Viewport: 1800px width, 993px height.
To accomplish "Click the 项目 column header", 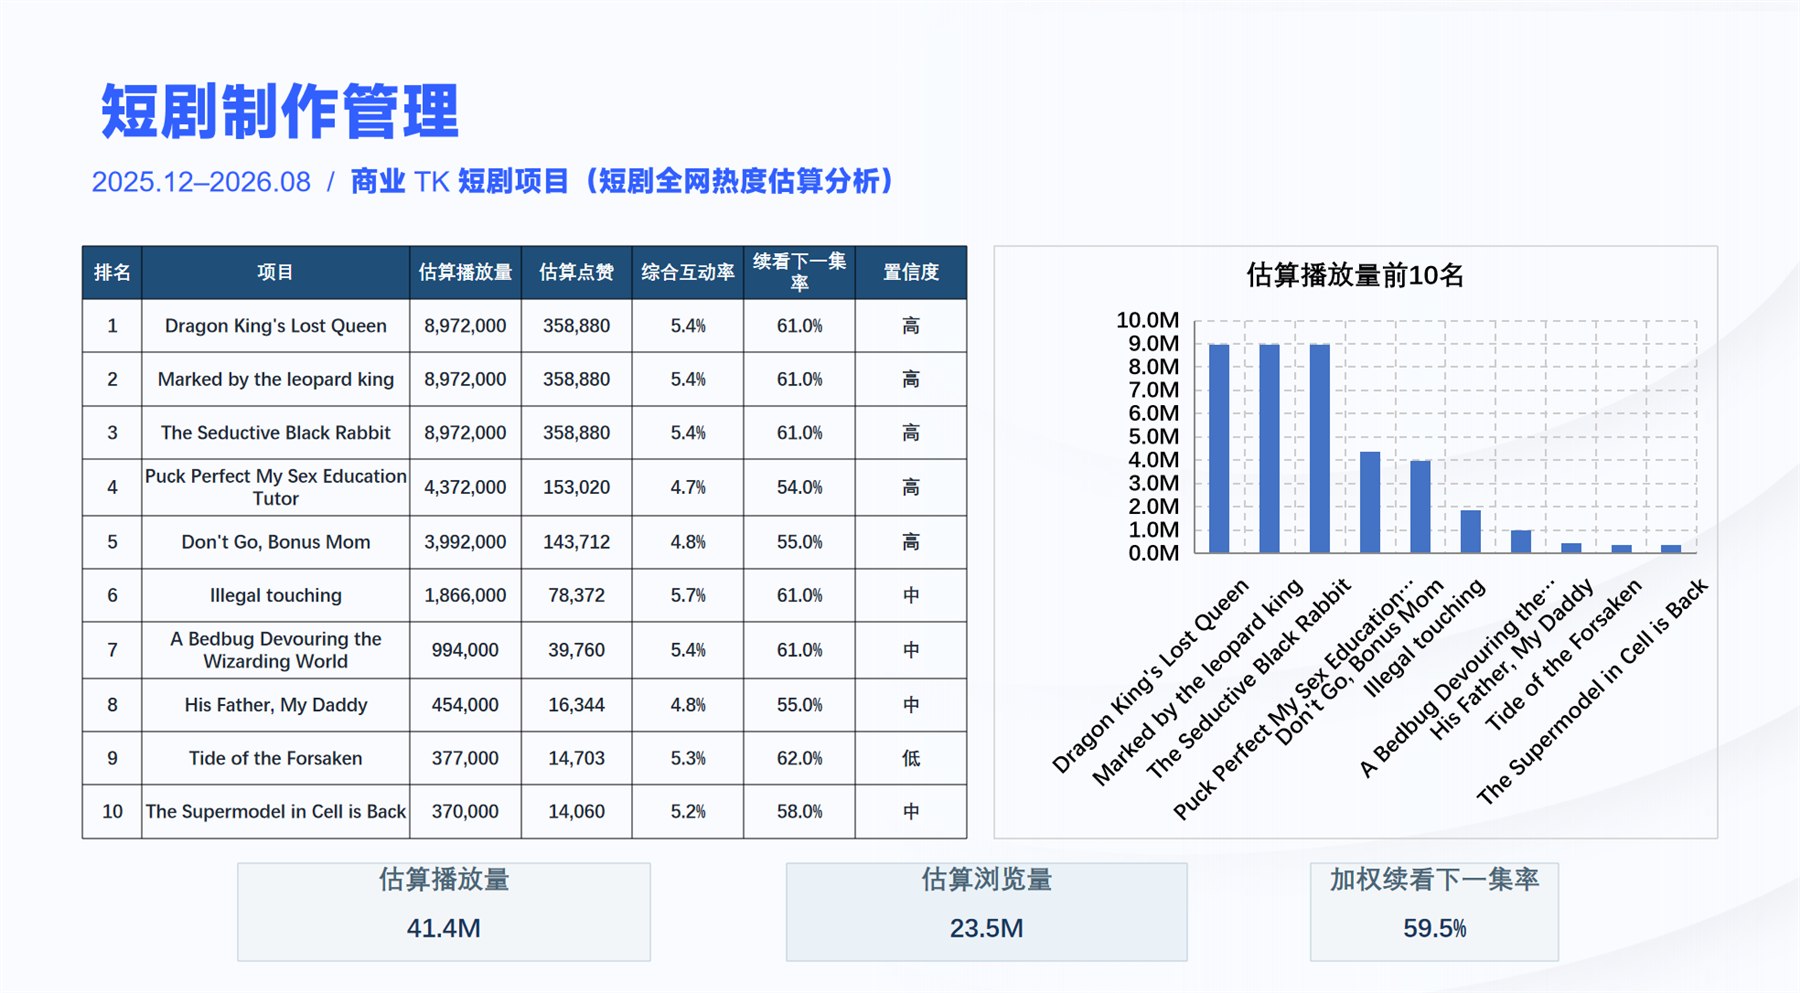I will [275, 272].
